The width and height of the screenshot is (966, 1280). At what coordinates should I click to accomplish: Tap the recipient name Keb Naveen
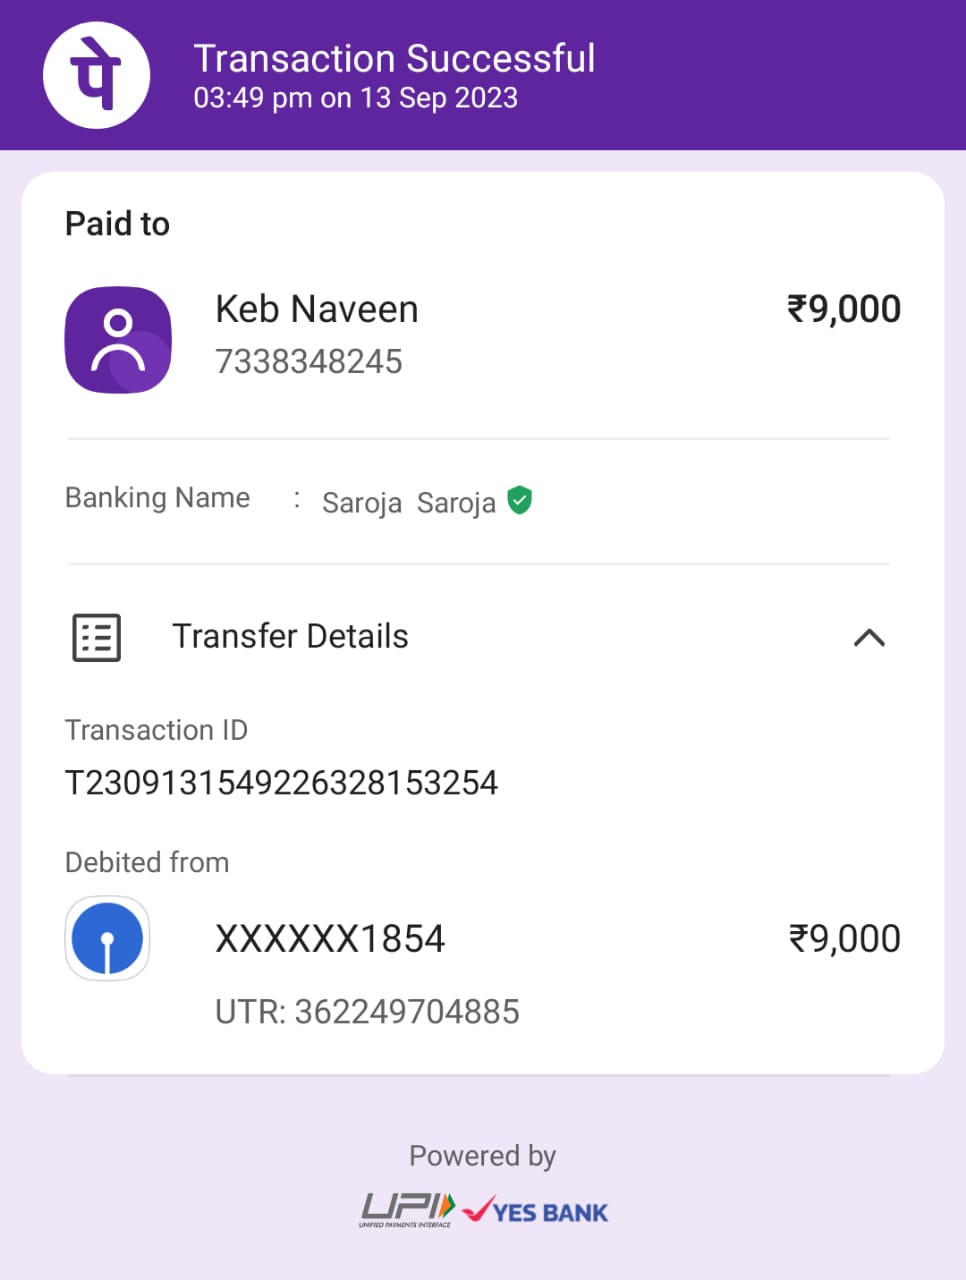click(317, 309)
